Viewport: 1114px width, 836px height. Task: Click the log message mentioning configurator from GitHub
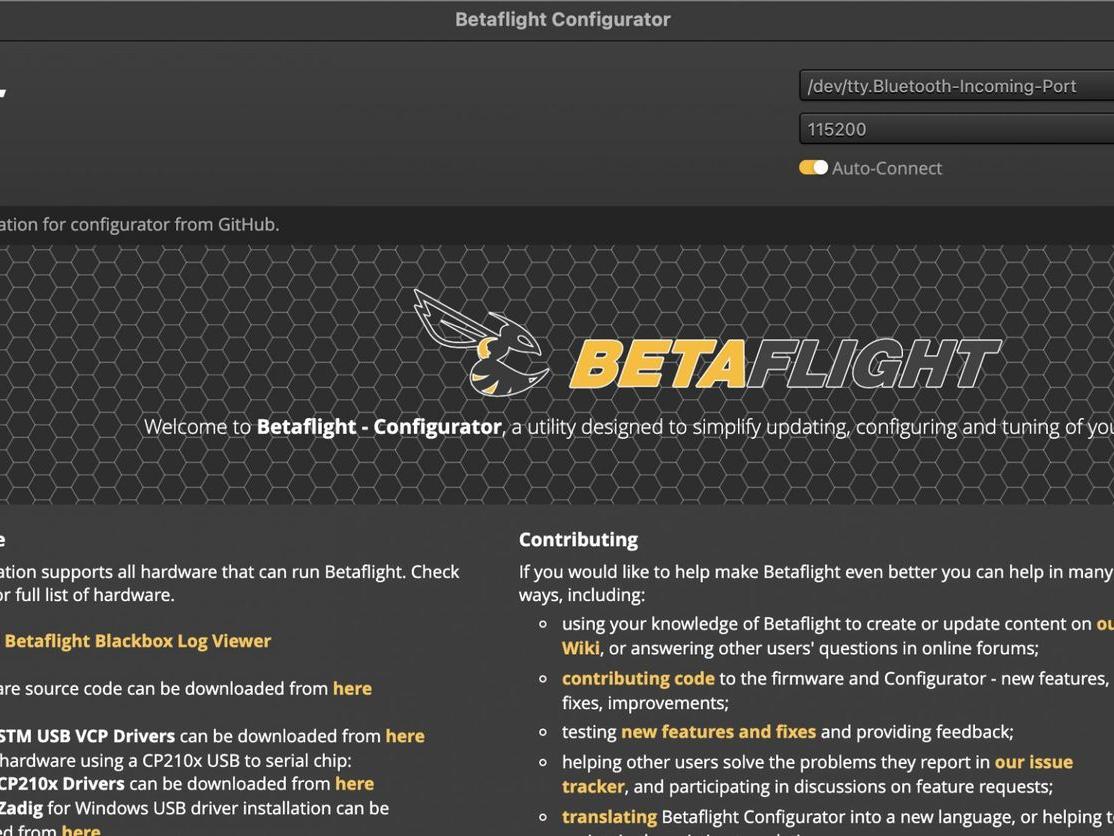pyautogui.click(x=139, y=224)
